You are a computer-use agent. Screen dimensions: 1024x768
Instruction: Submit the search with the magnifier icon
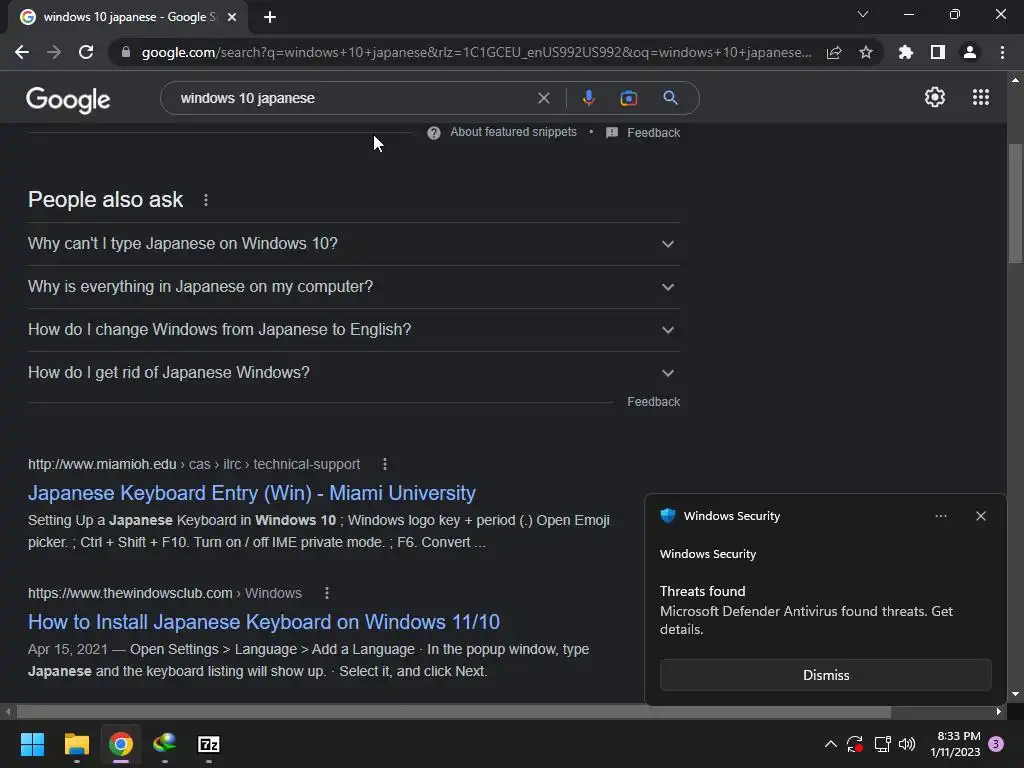tap(670, 98)
